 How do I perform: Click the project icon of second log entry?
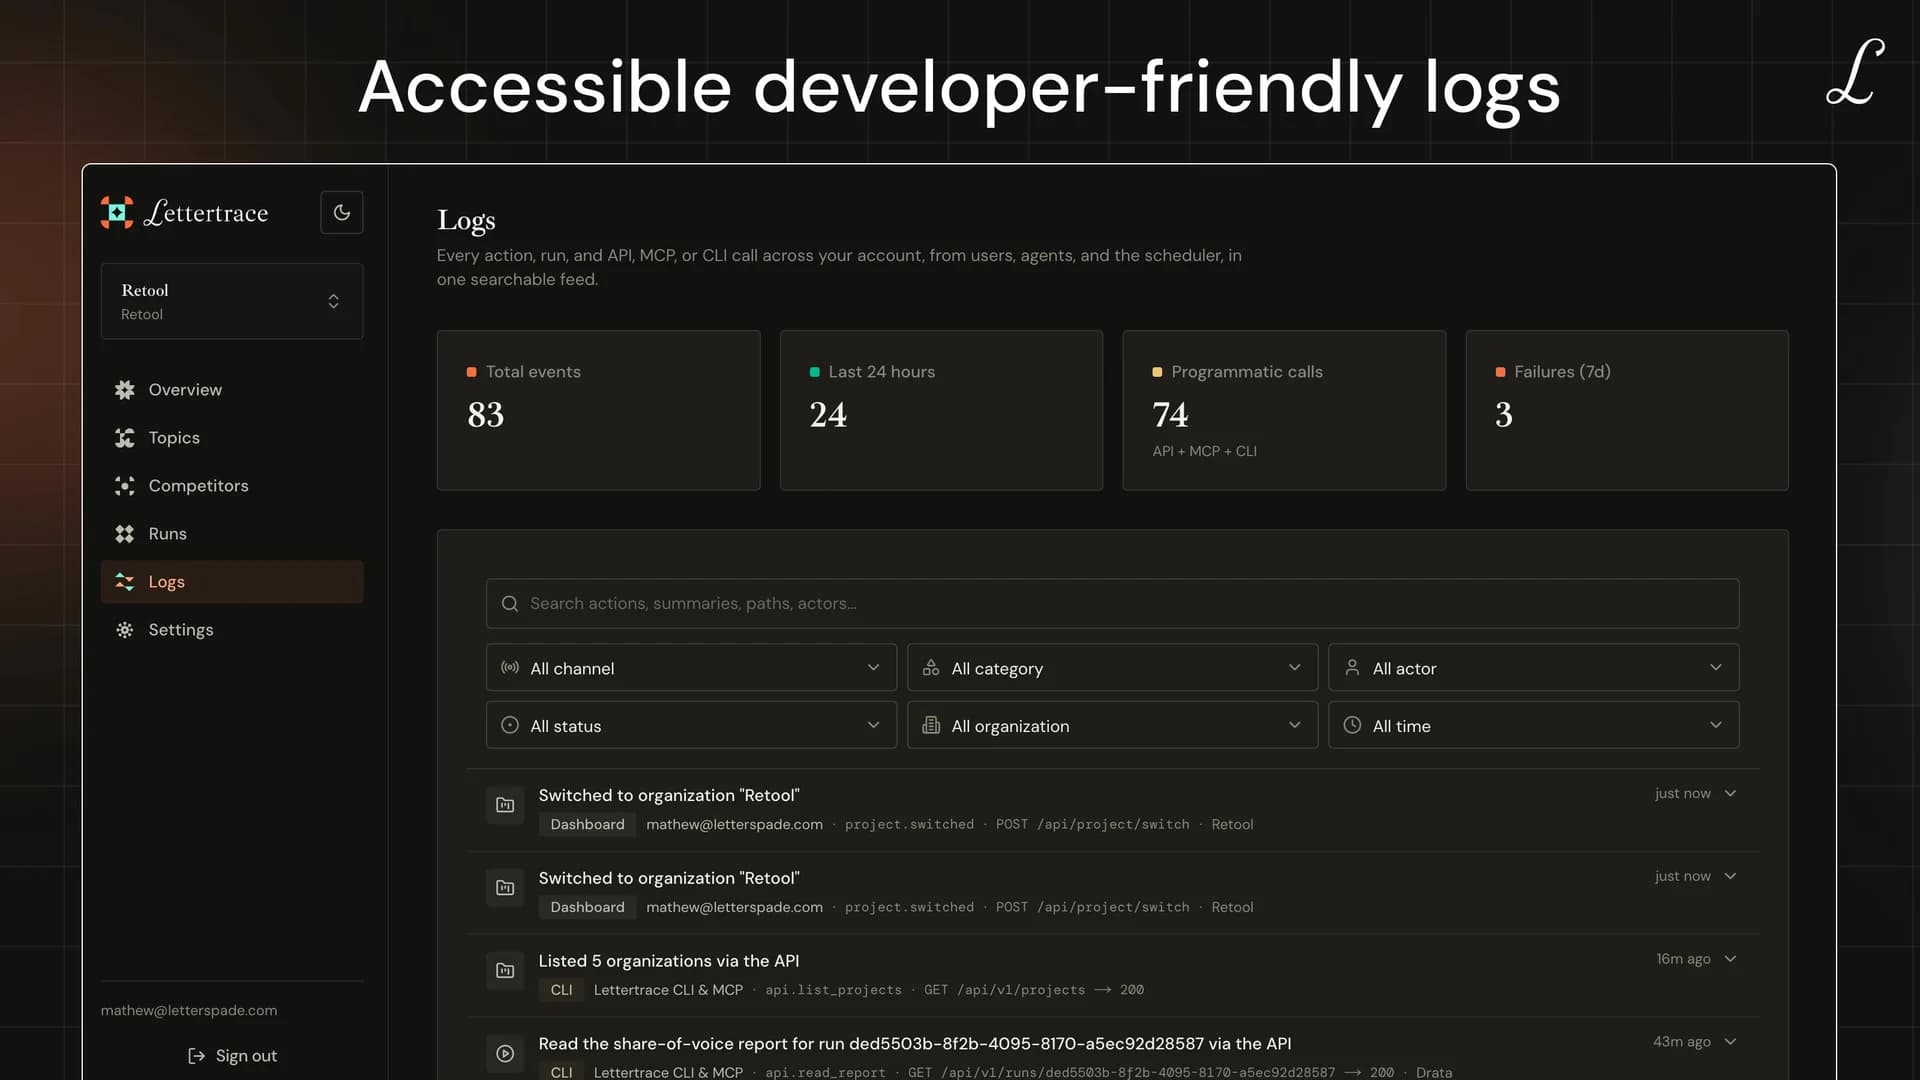click(x=505, y=888)
